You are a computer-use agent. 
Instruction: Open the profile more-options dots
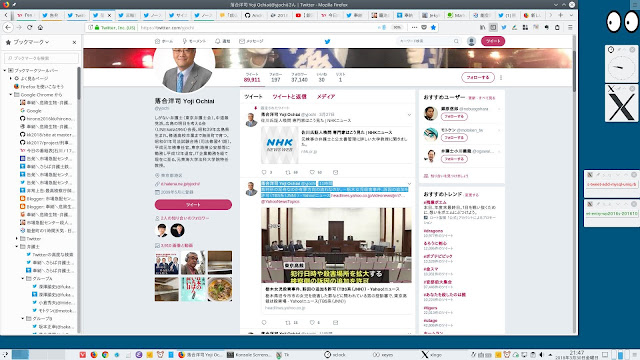[x=501, y=78]
